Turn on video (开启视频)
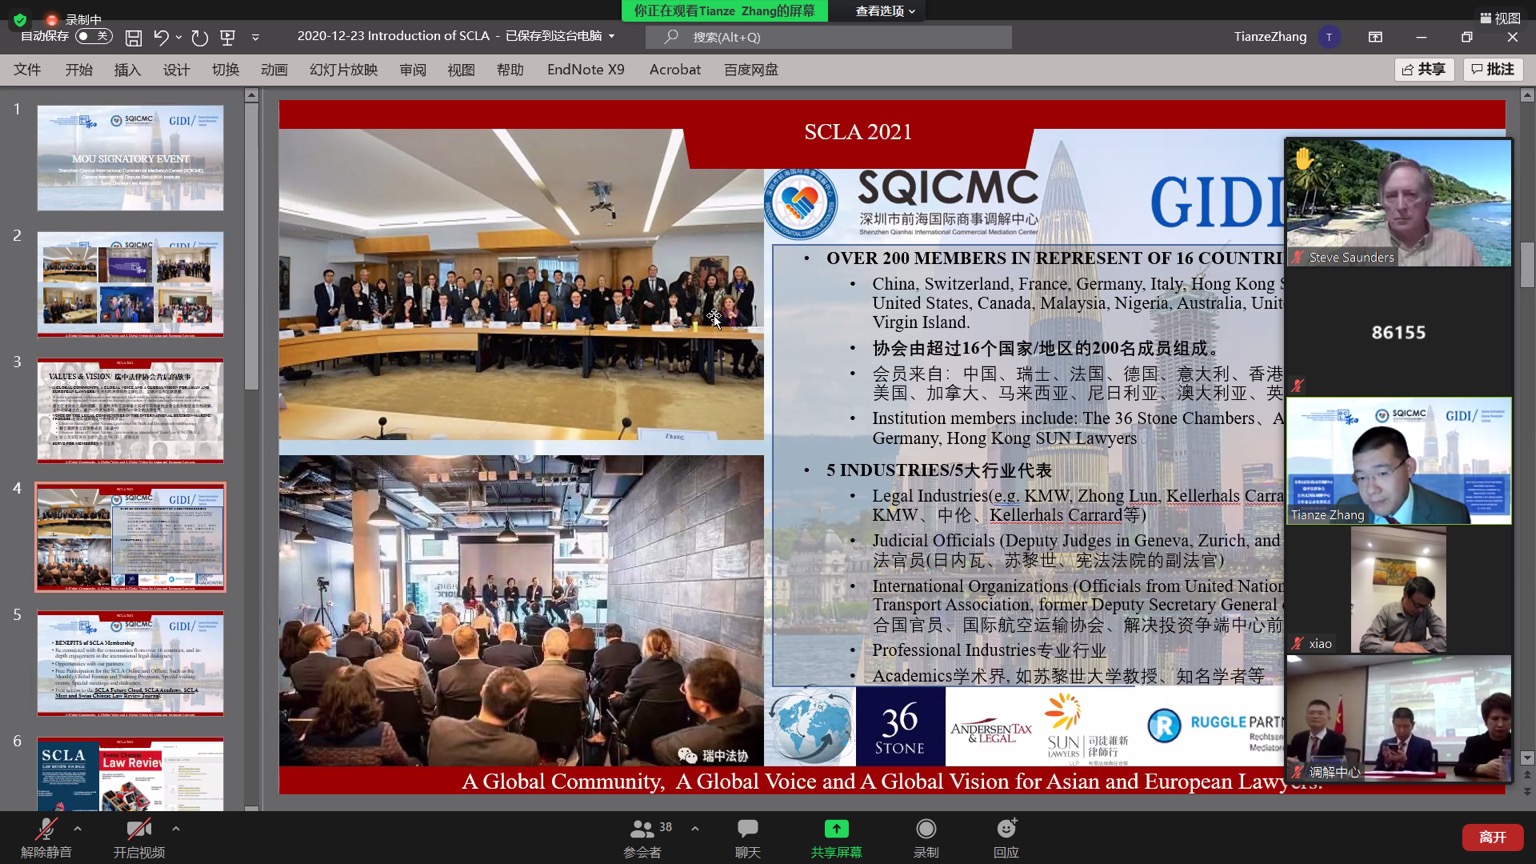Viewport: 1536px width, 864px height. [139, 837]
